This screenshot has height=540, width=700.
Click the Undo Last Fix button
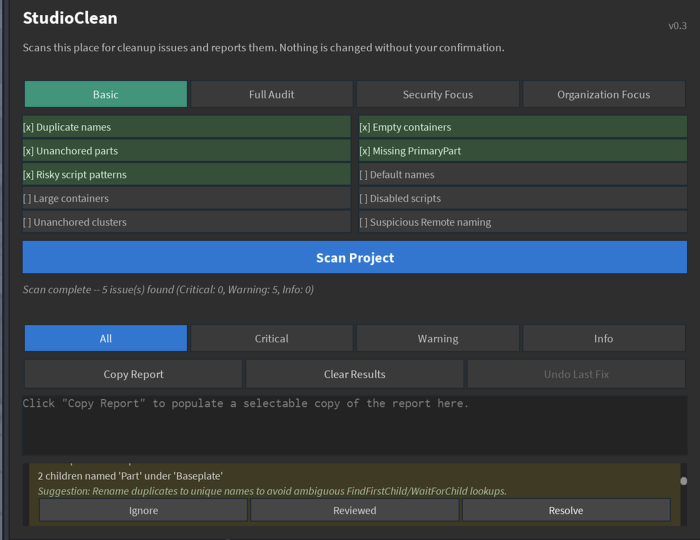[576, 374]
